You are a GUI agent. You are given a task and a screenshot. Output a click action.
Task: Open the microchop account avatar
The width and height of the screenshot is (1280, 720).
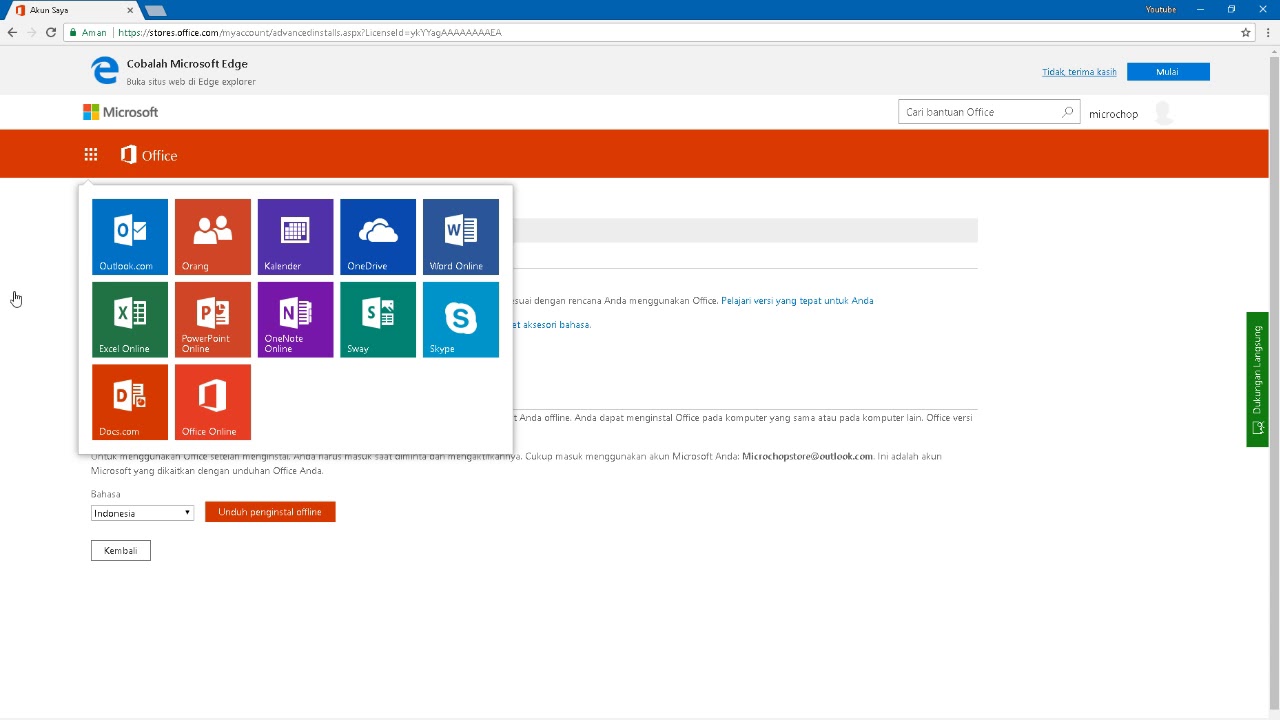(x=1163, y=113)
